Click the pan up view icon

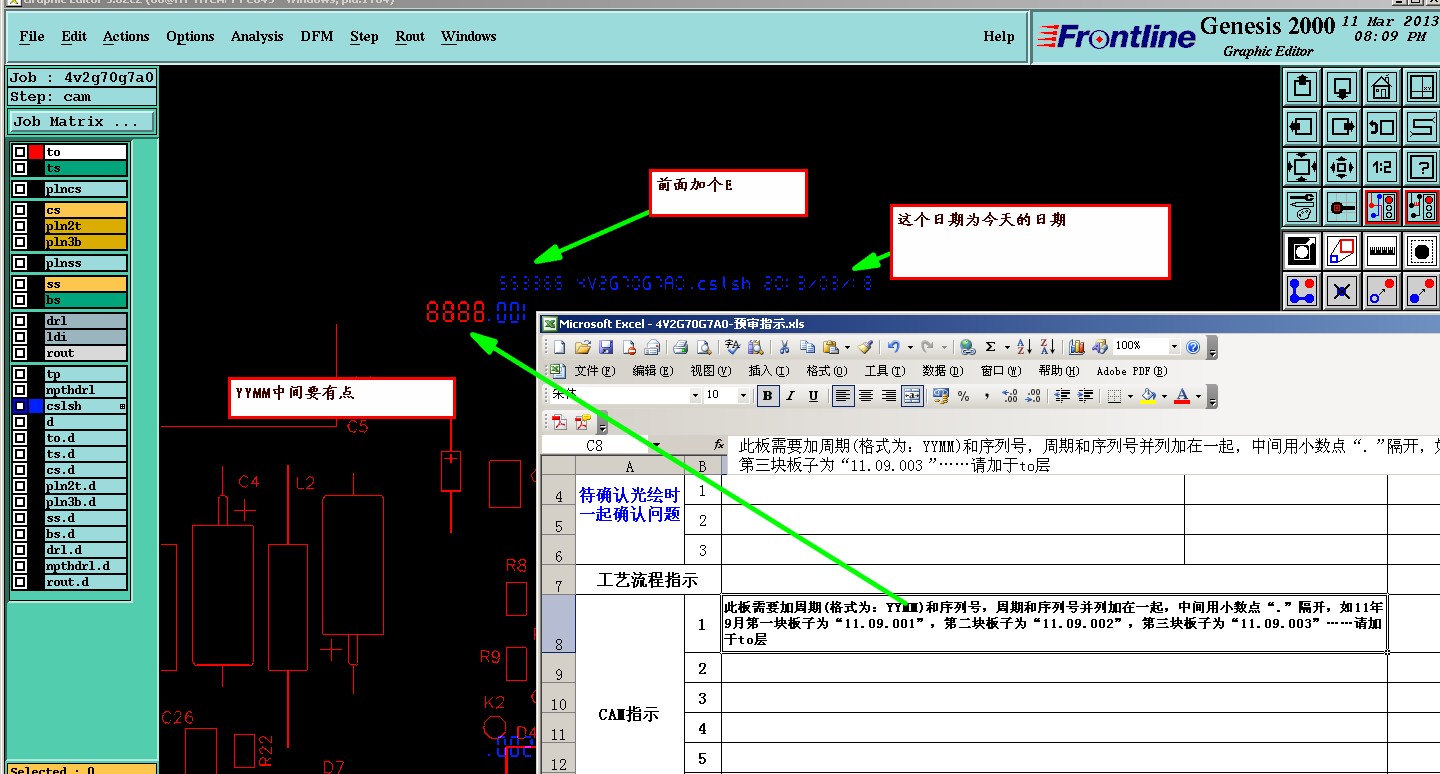[1302, 87]
